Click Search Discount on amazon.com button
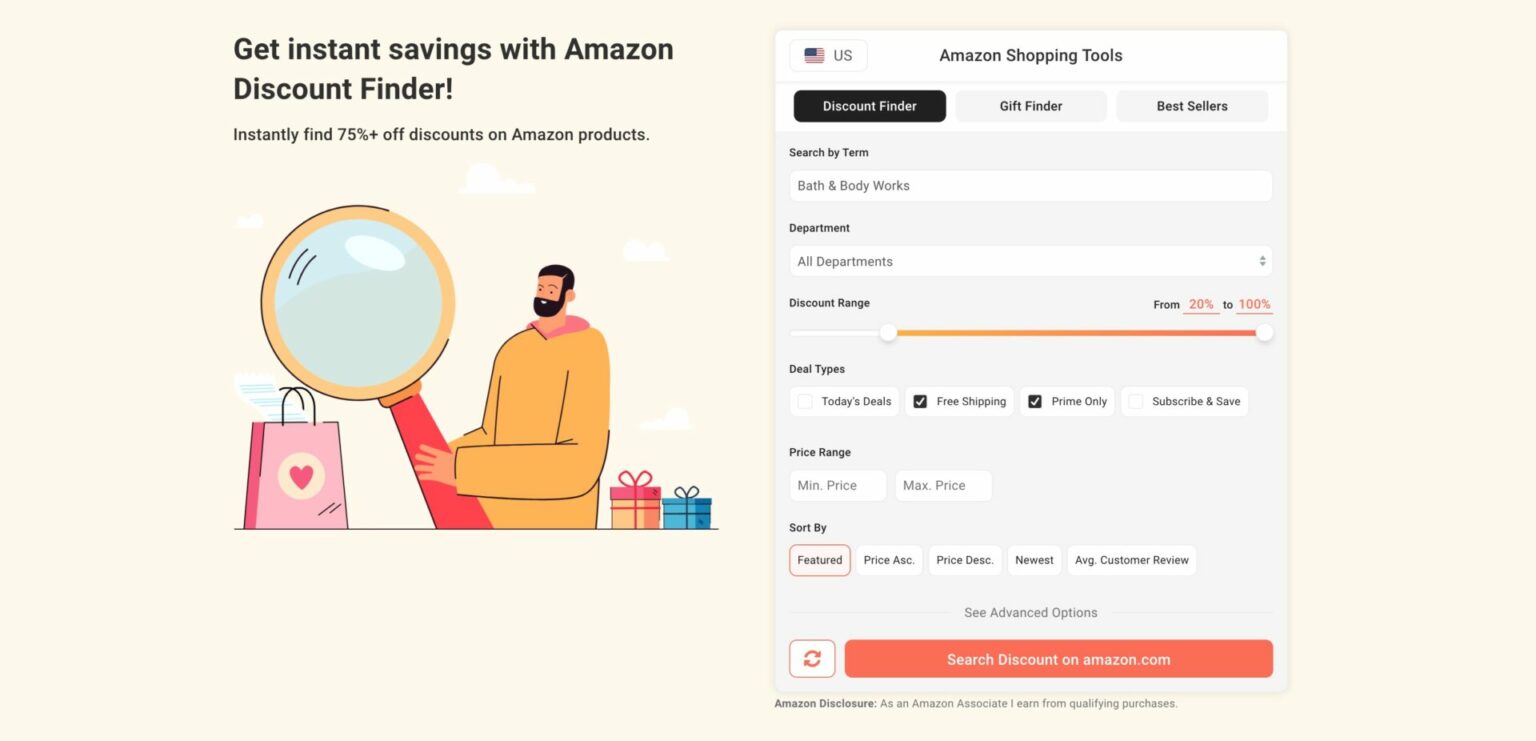Screen dimensions: 1536x741 [1058, 659]
